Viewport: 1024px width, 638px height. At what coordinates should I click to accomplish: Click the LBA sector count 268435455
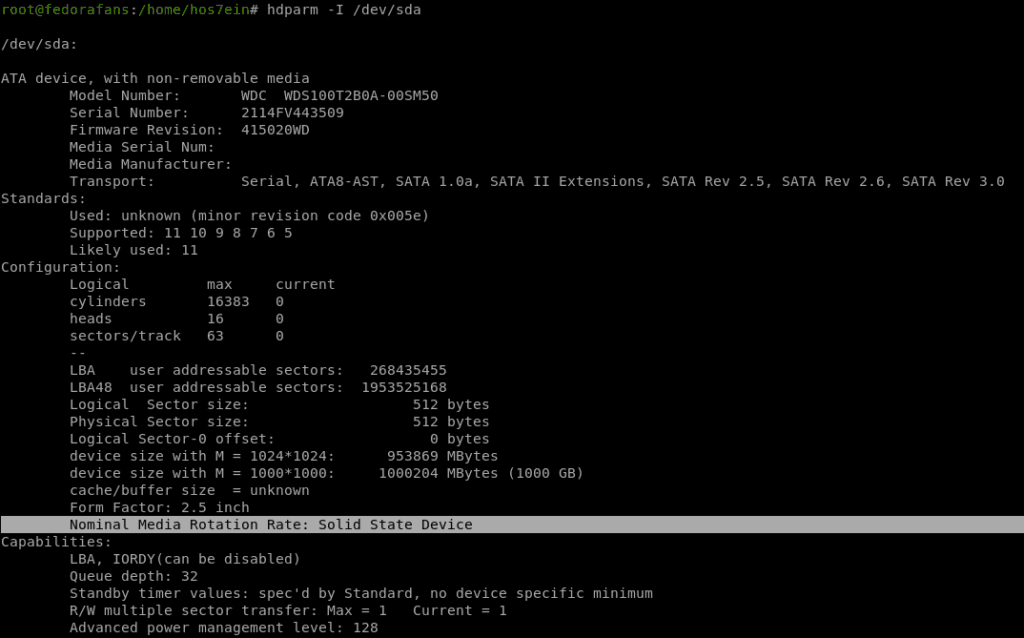pos(407,370)
